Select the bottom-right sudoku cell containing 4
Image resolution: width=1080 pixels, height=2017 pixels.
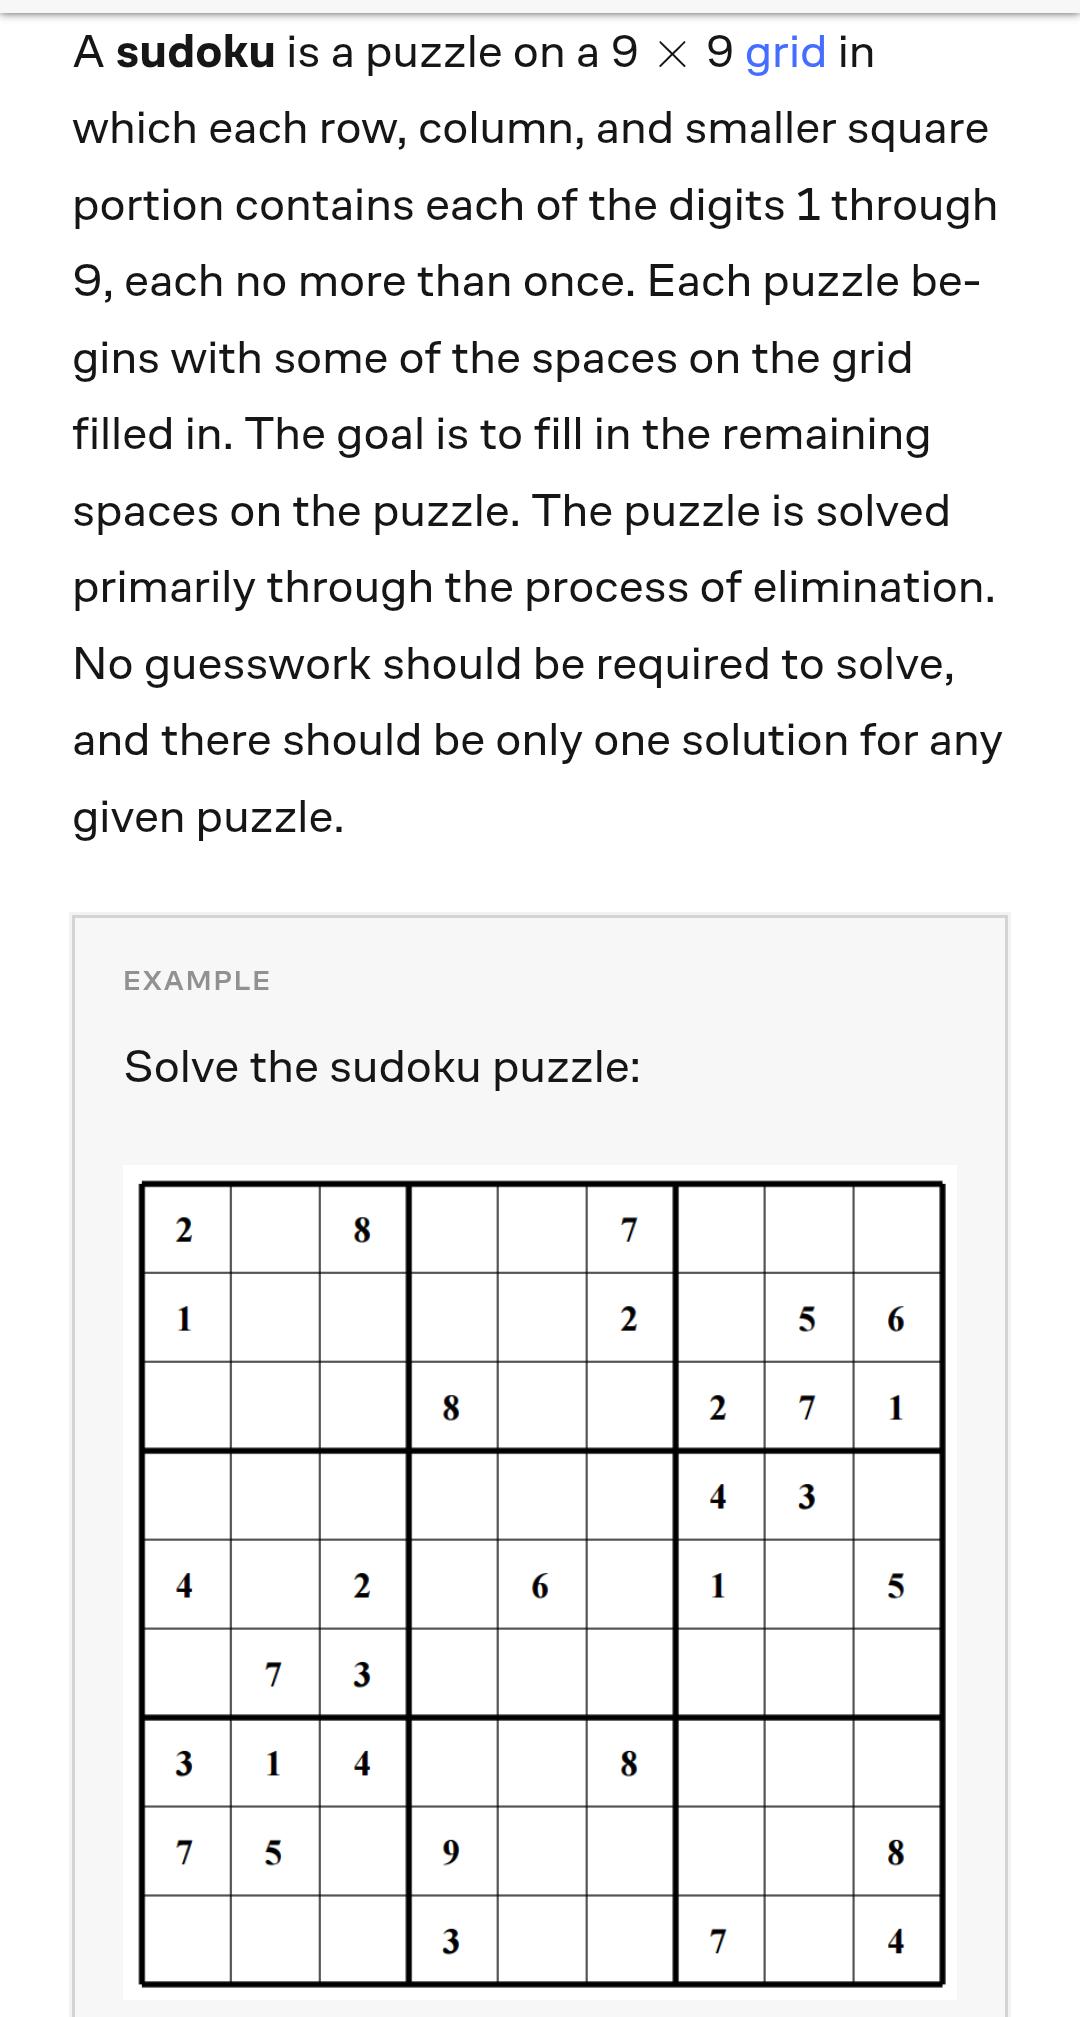pos(896,1941)
